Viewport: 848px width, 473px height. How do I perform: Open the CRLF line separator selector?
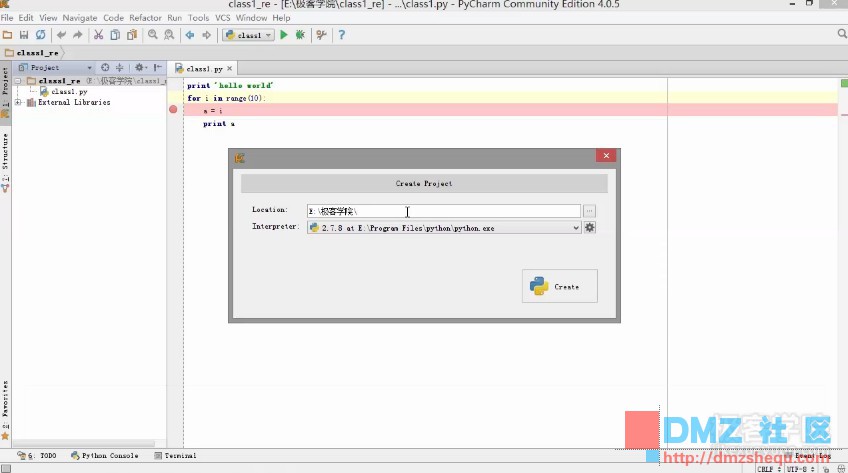[768, 469]
